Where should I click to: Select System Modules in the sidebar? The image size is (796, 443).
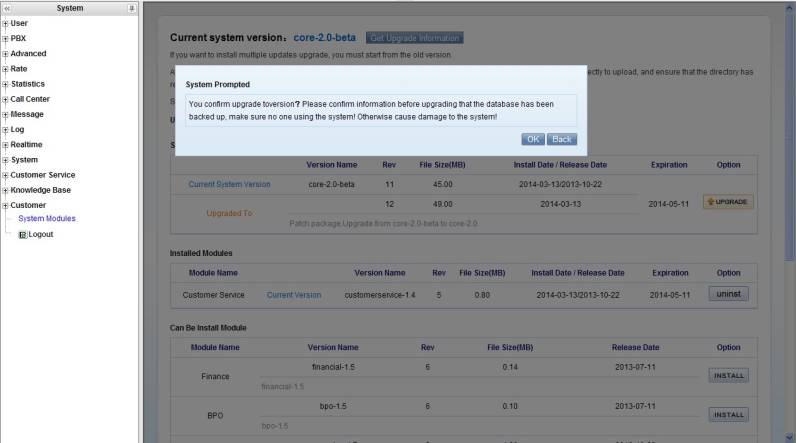[x=46, y=219]
